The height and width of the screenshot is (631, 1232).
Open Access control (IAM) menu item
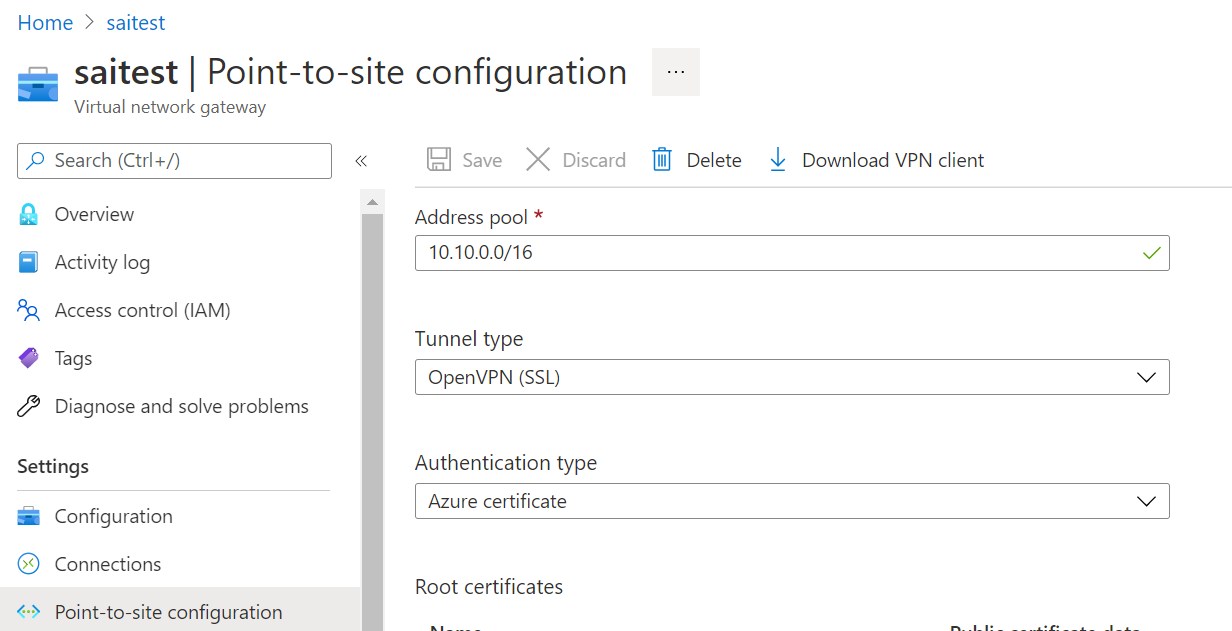[x=143, y=310]
